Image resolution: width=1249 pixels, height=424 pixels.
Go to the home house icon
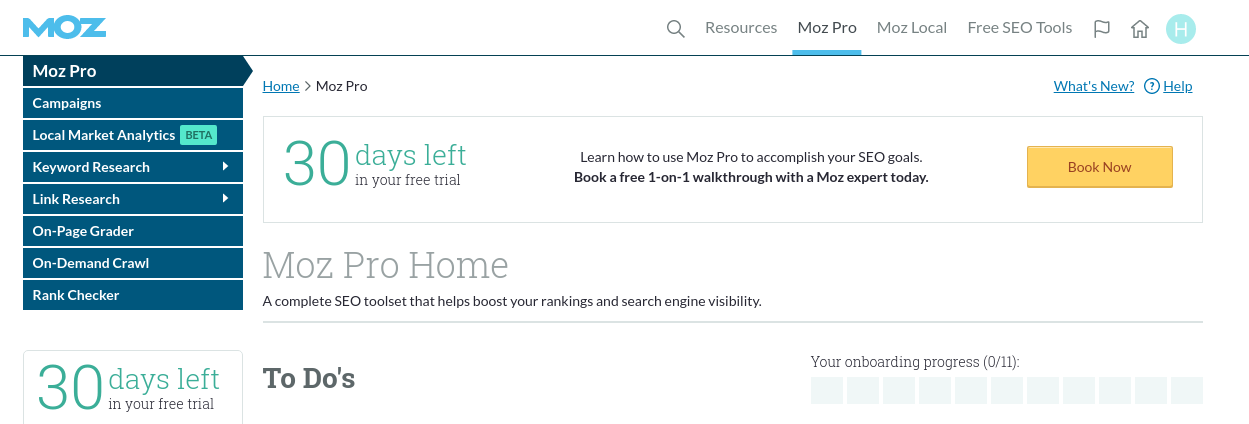tap(1140, 29)
